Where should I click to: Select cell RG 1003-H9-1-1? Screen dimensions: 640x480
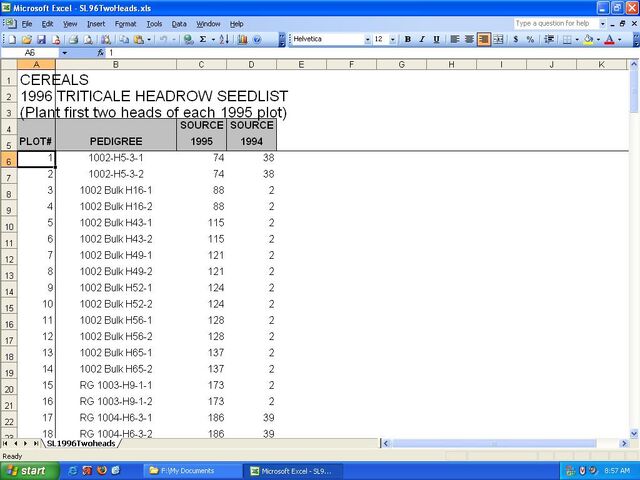pos(116,385)
